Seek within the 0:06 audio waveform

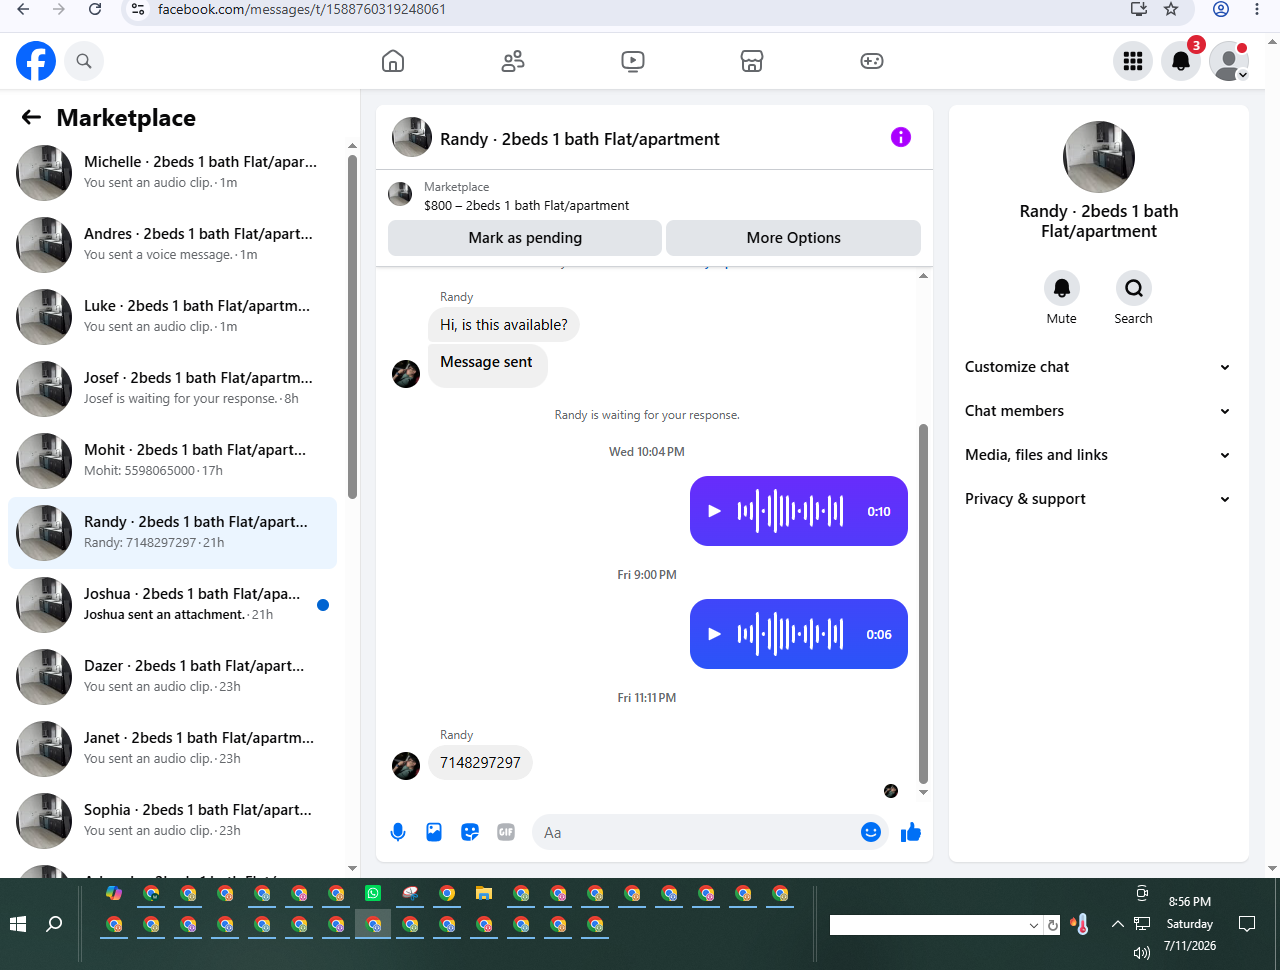click(791, 634)
